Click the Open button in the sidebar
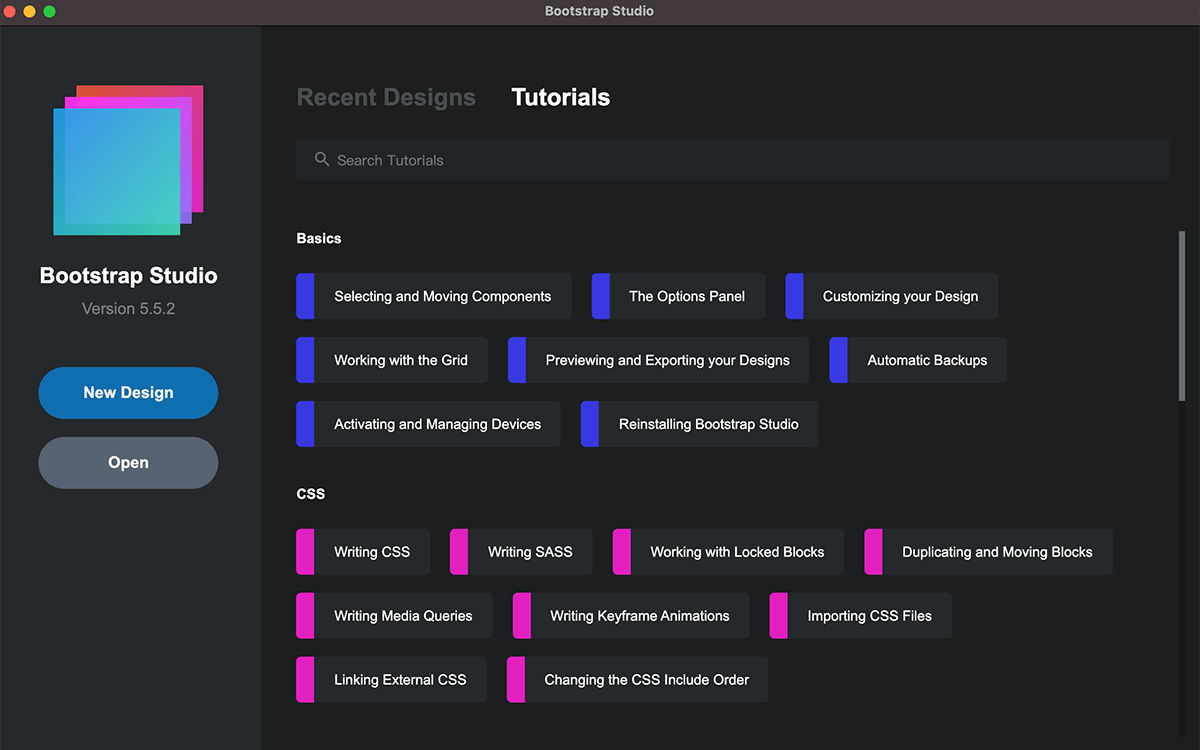The height and width of the screenshot is (750, 1200). [x=128, y=463]
